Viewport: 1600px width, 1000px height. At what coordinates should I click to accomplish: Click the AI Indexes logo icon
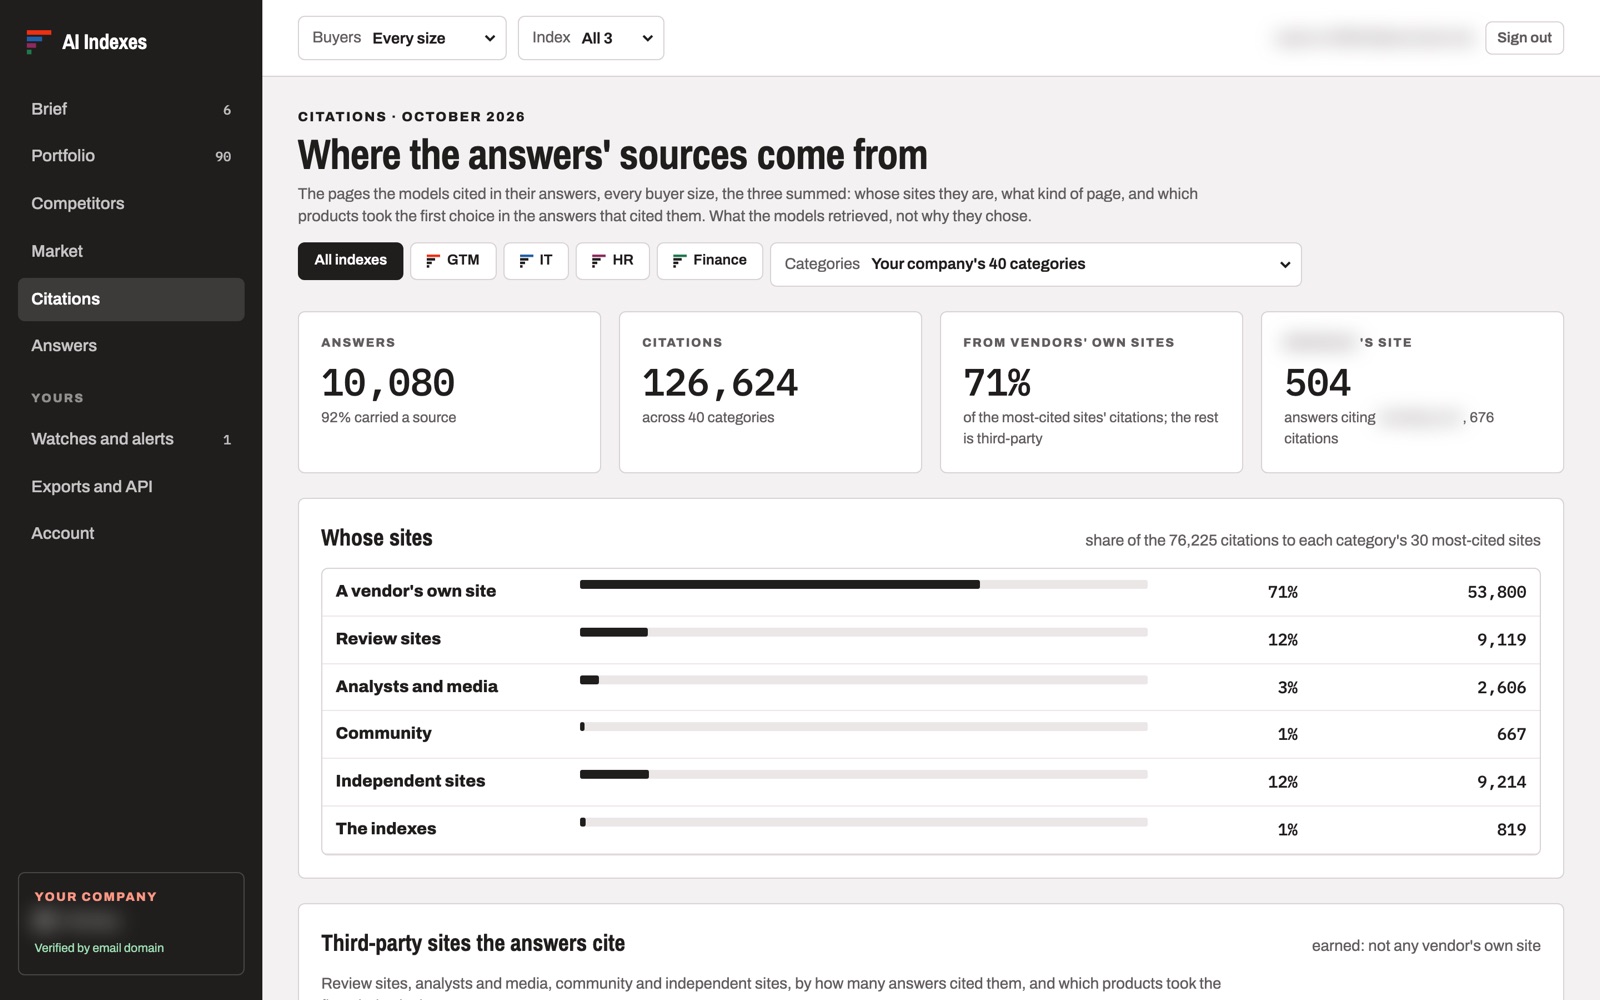38,41
